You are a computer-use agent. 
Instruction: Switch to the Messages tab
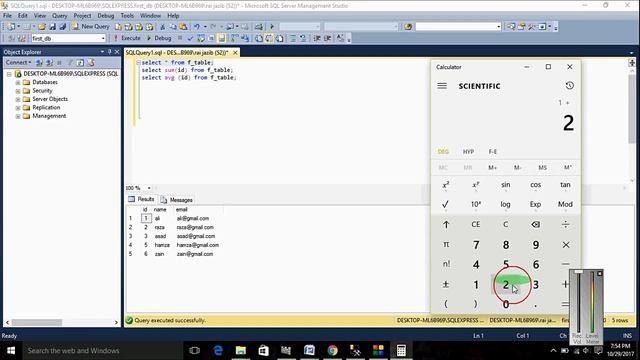177,200
